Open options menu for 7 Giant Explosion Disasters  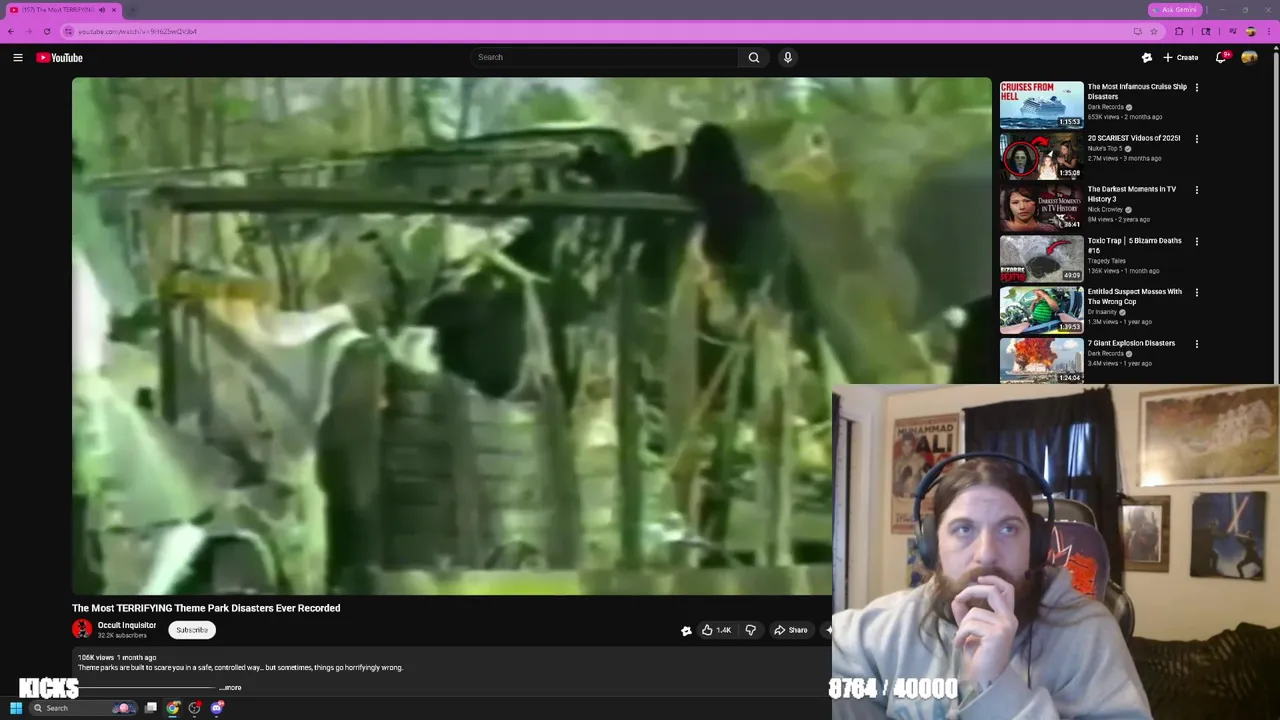(x=1196, y=343)
